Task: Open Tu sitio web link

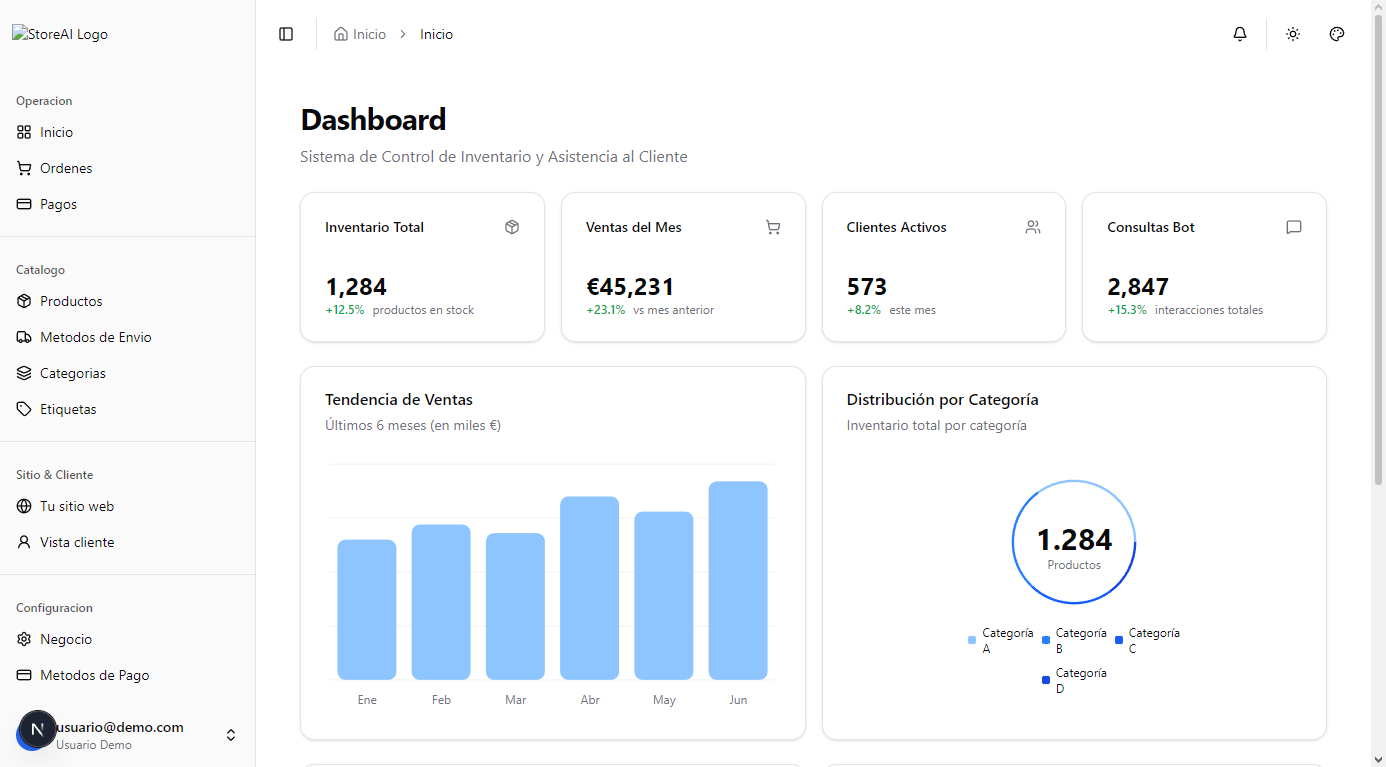Action: (x=77, y=506)
